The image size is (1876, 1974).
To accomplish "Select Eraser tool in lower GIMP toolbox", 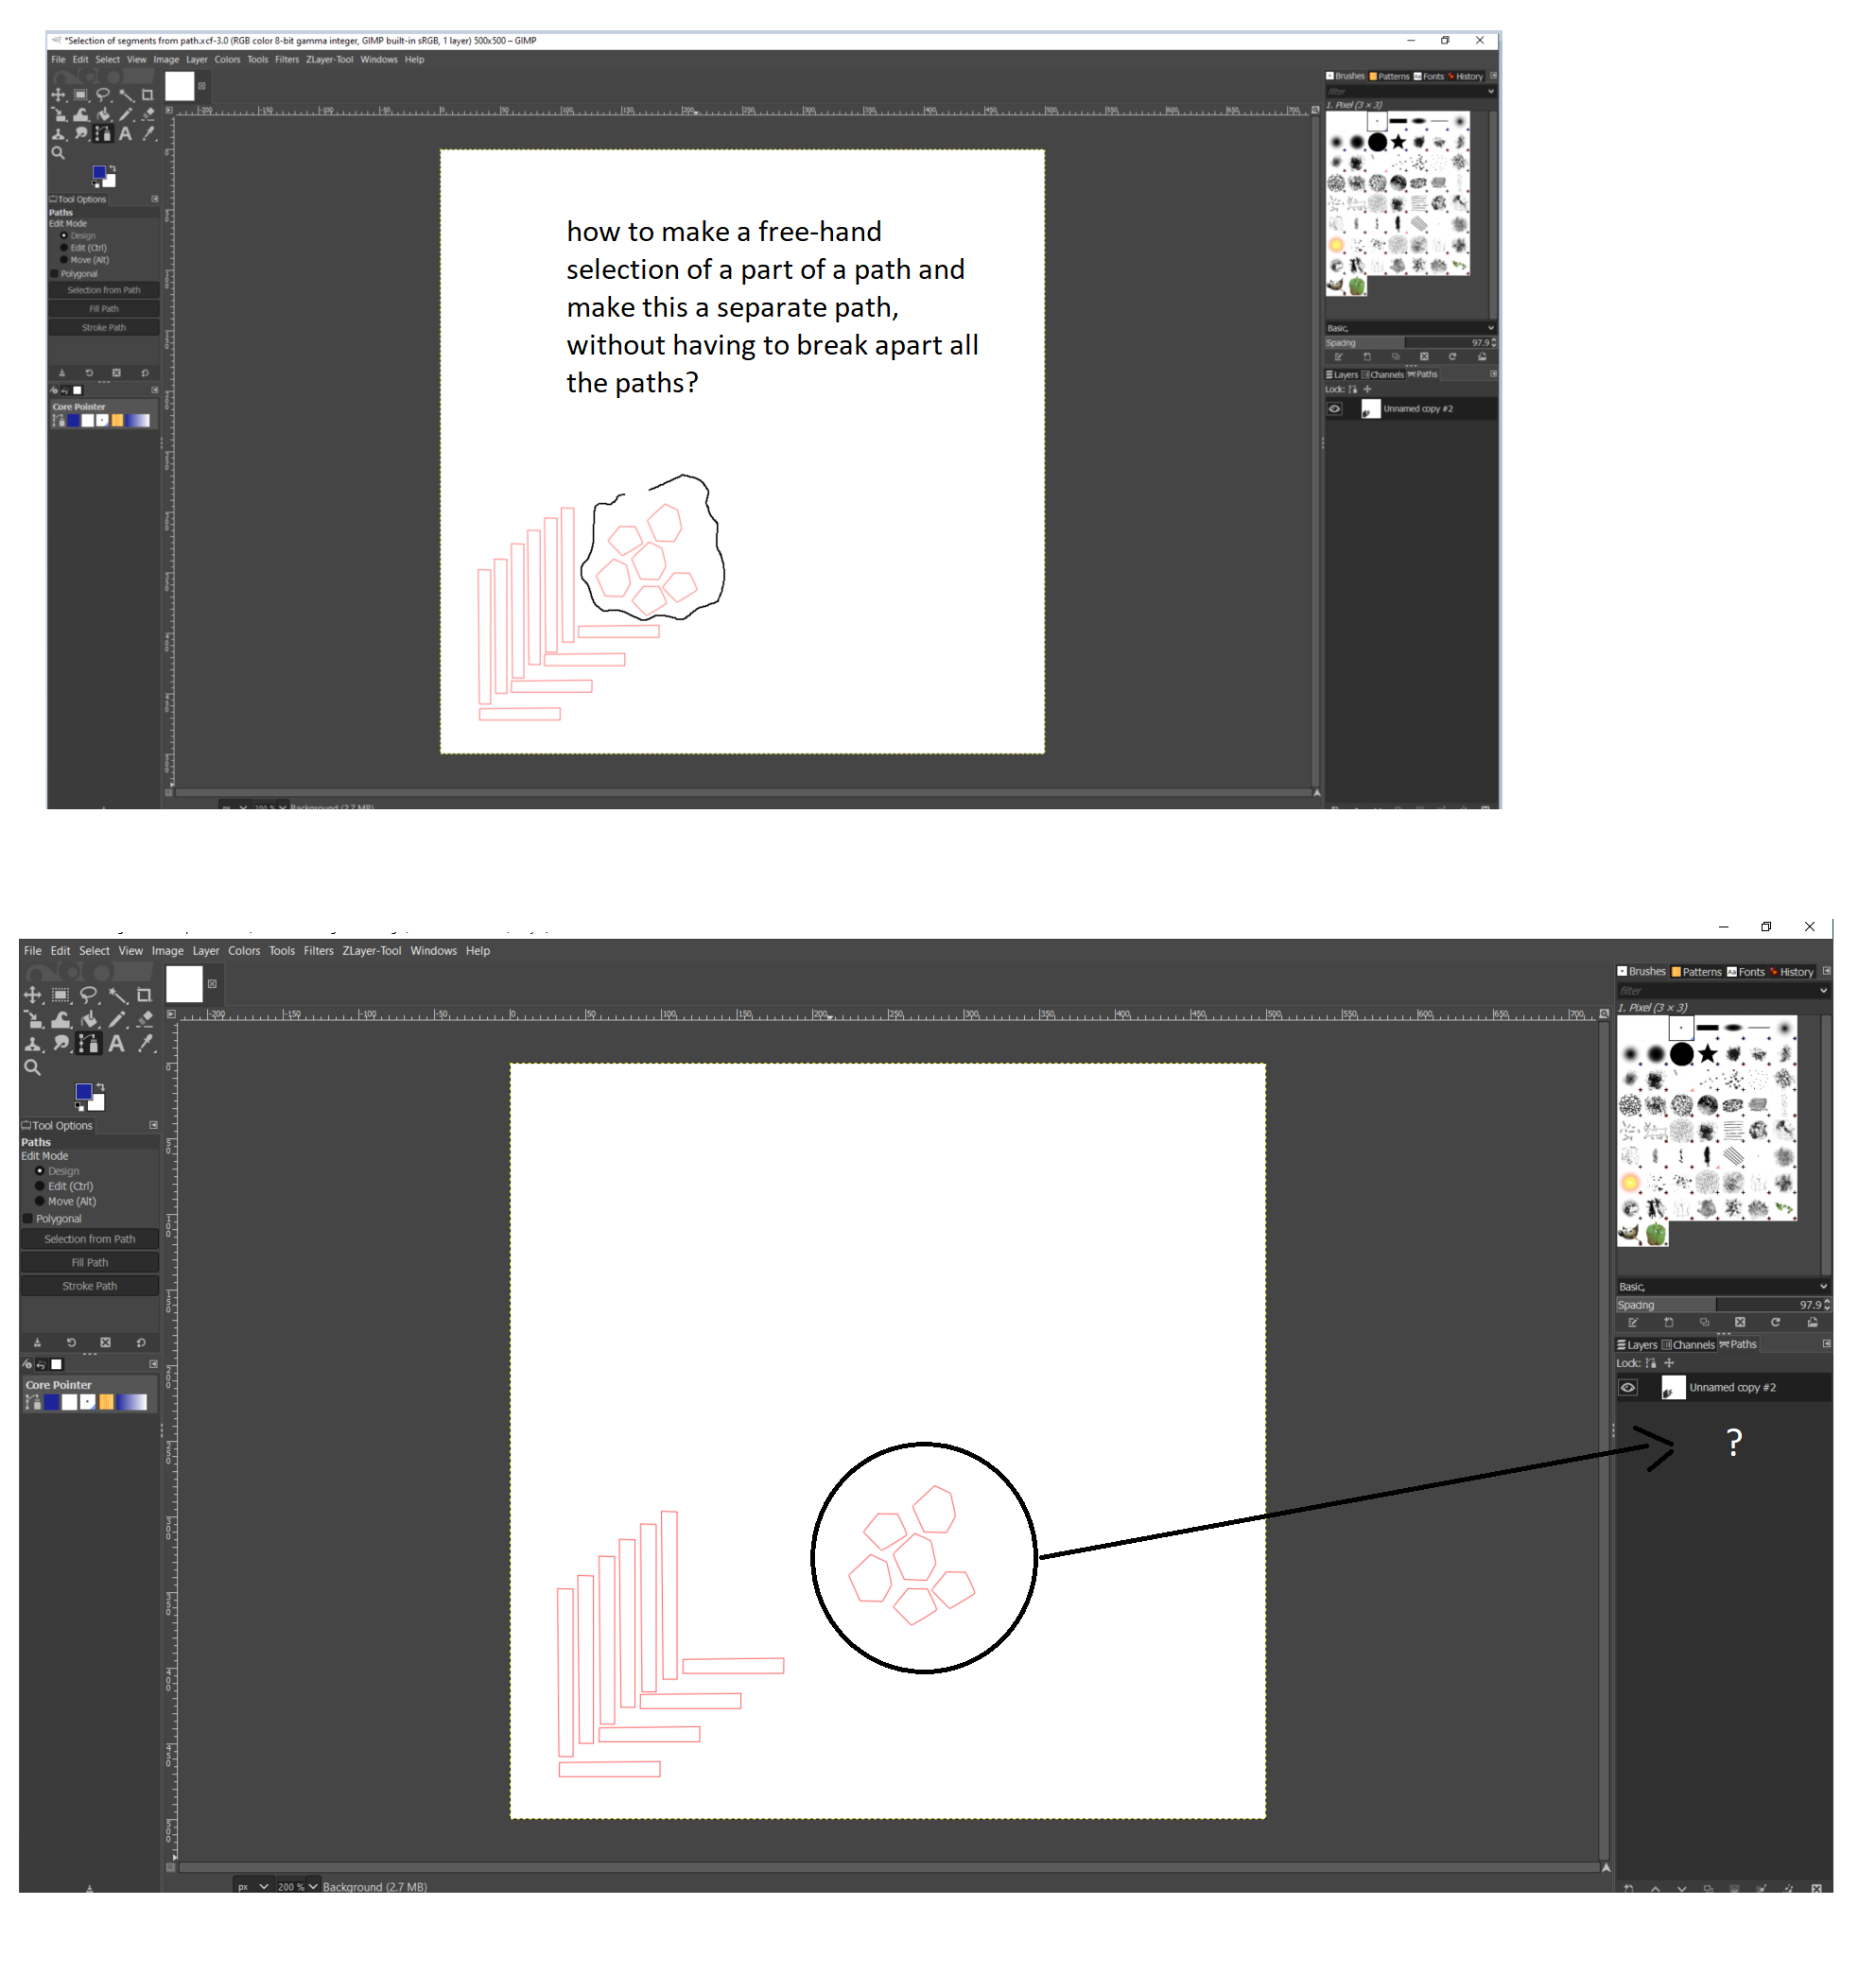I will point(145,1019).
